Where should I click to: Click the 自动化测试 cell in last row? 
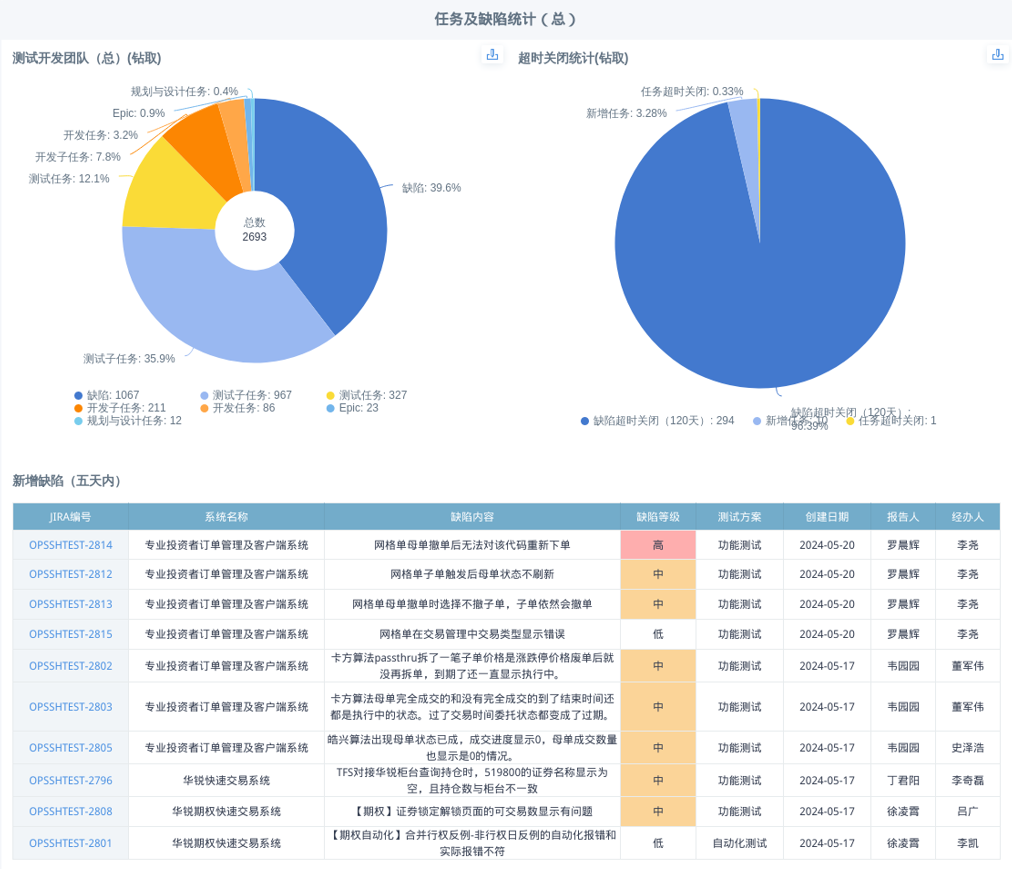tap(740, 843)
